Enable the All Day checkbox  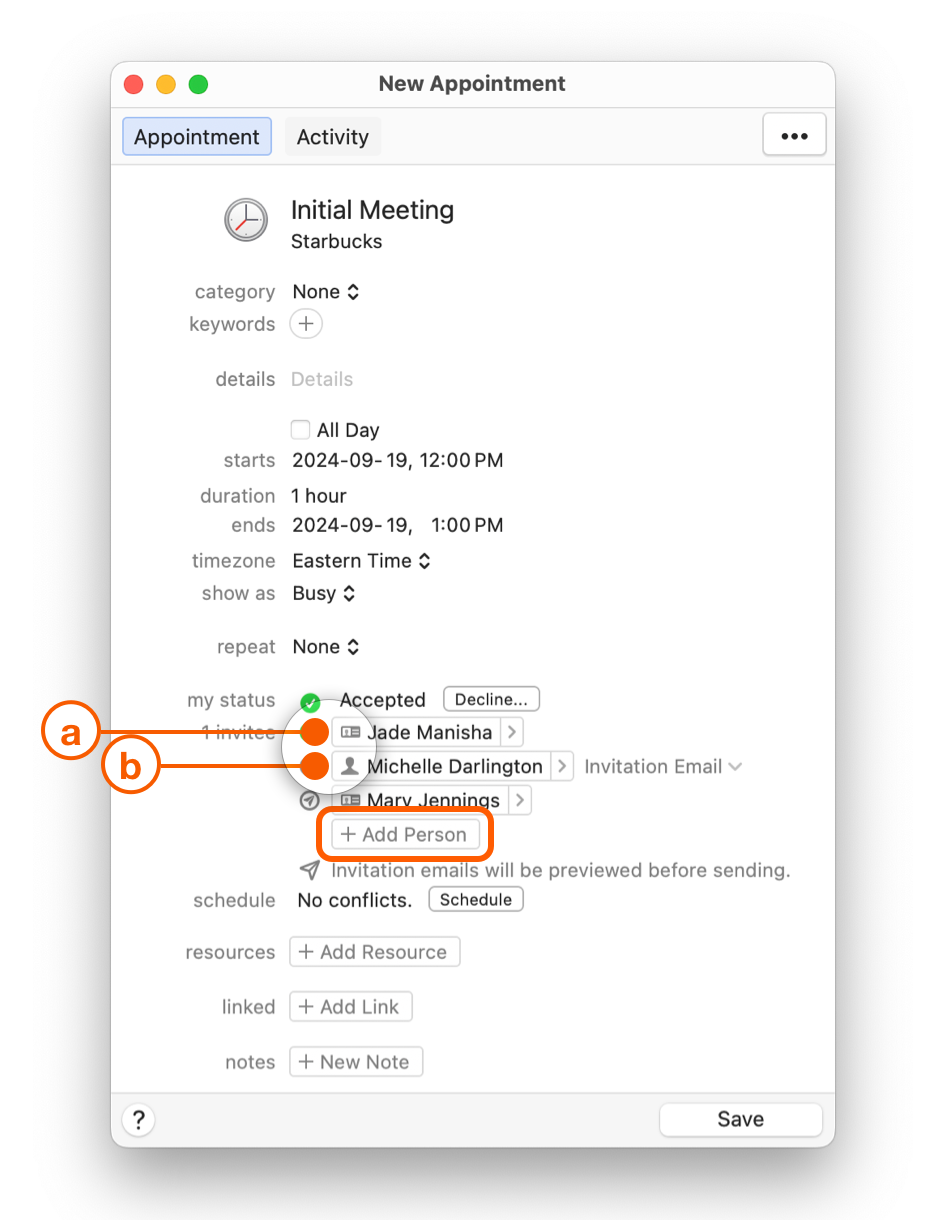(x=300, y=430)
